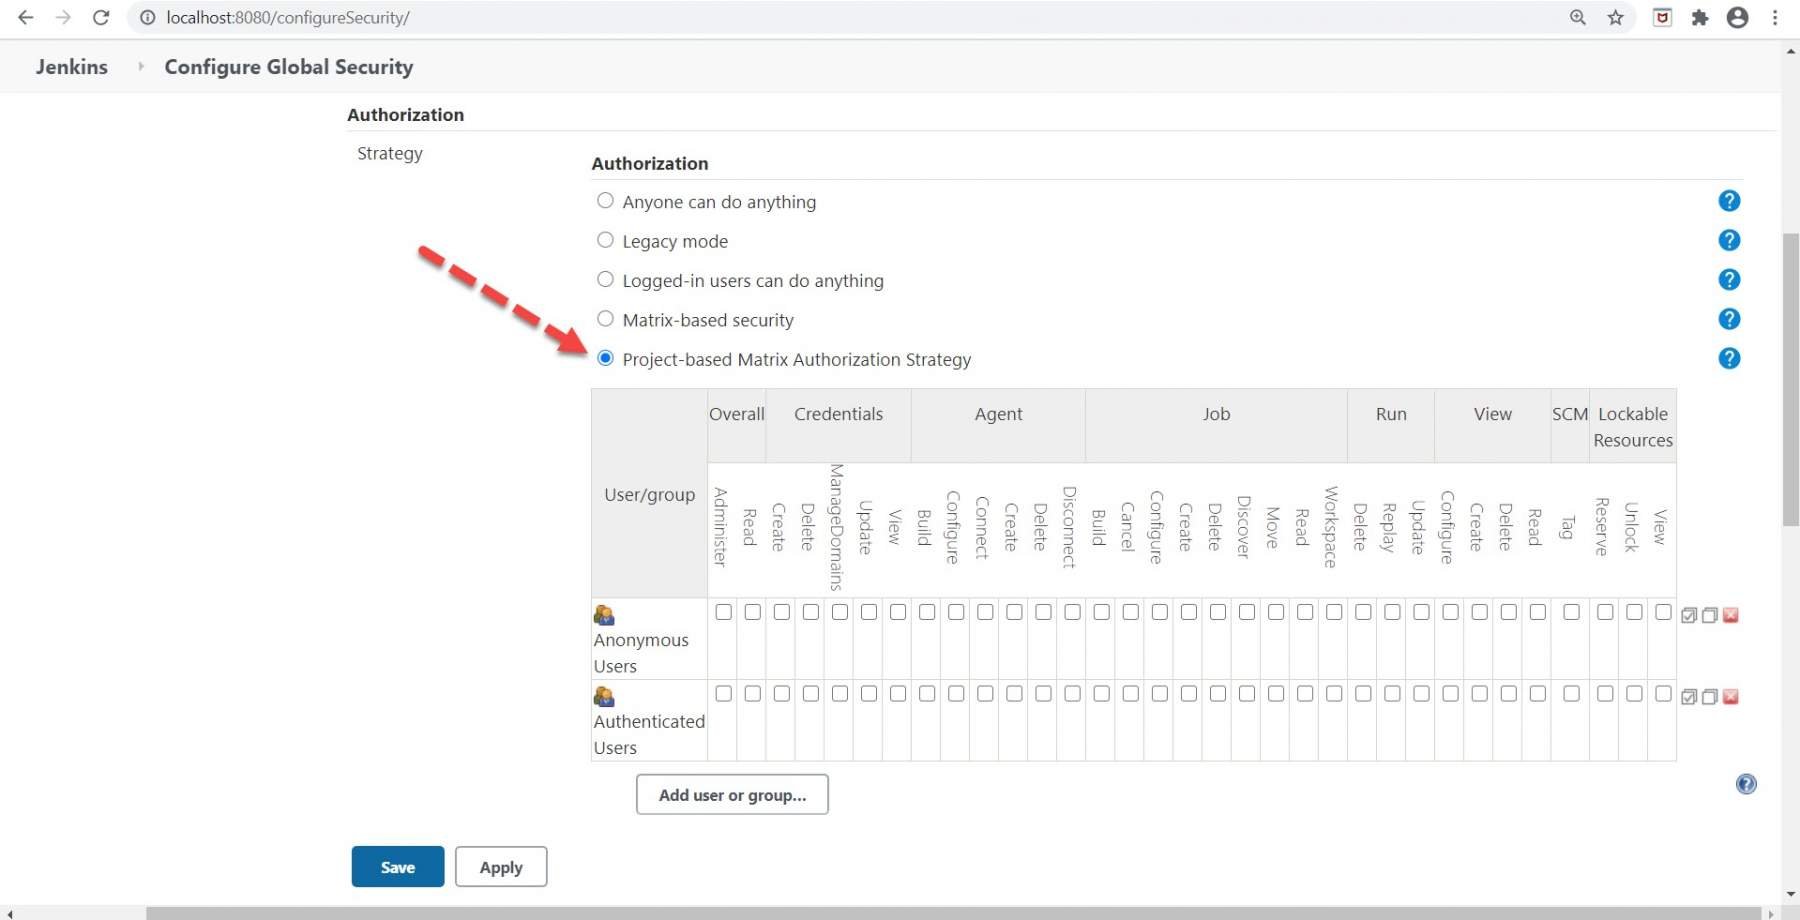This screenshot has width=1800, height=920.
Task: Open the Chrome extensions puzzle icon
Action: pyautogui.click(x=1700, y=17)
